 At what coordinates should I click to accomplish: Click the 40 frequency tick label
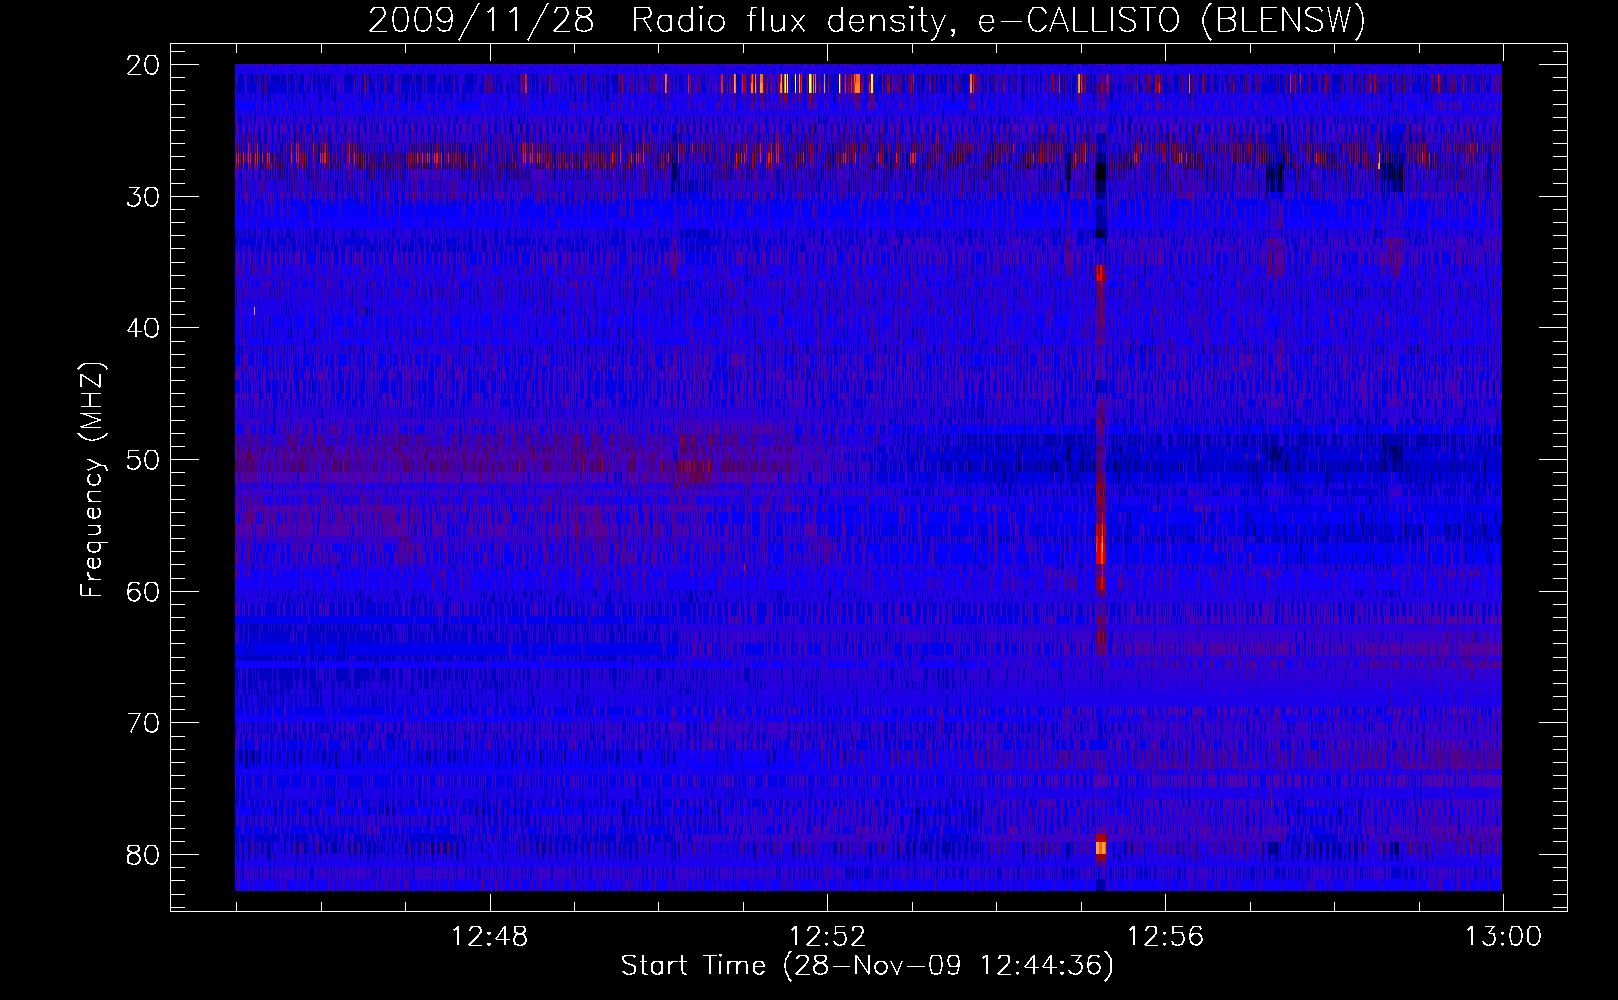click(x=144, y=328)
